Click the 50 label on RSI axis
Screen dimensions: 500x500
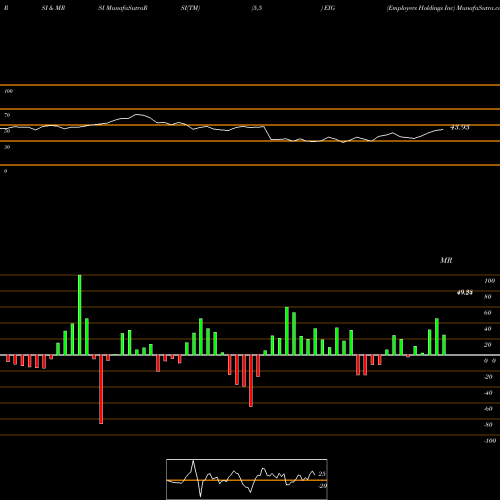[x=7, y=131]
